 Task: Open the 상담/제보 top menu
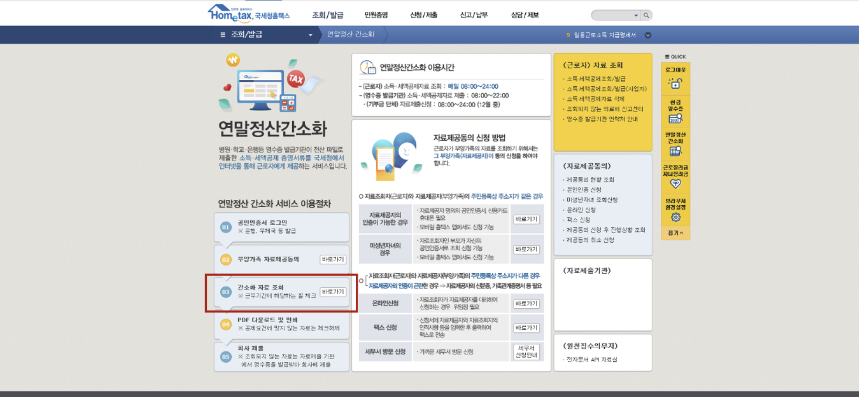pos(524,15)
